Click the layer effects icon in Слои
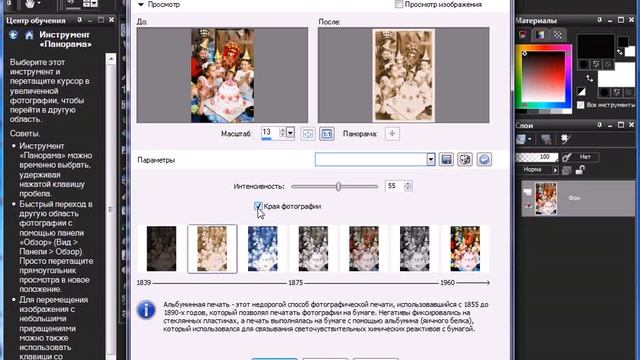 [565, 140]
